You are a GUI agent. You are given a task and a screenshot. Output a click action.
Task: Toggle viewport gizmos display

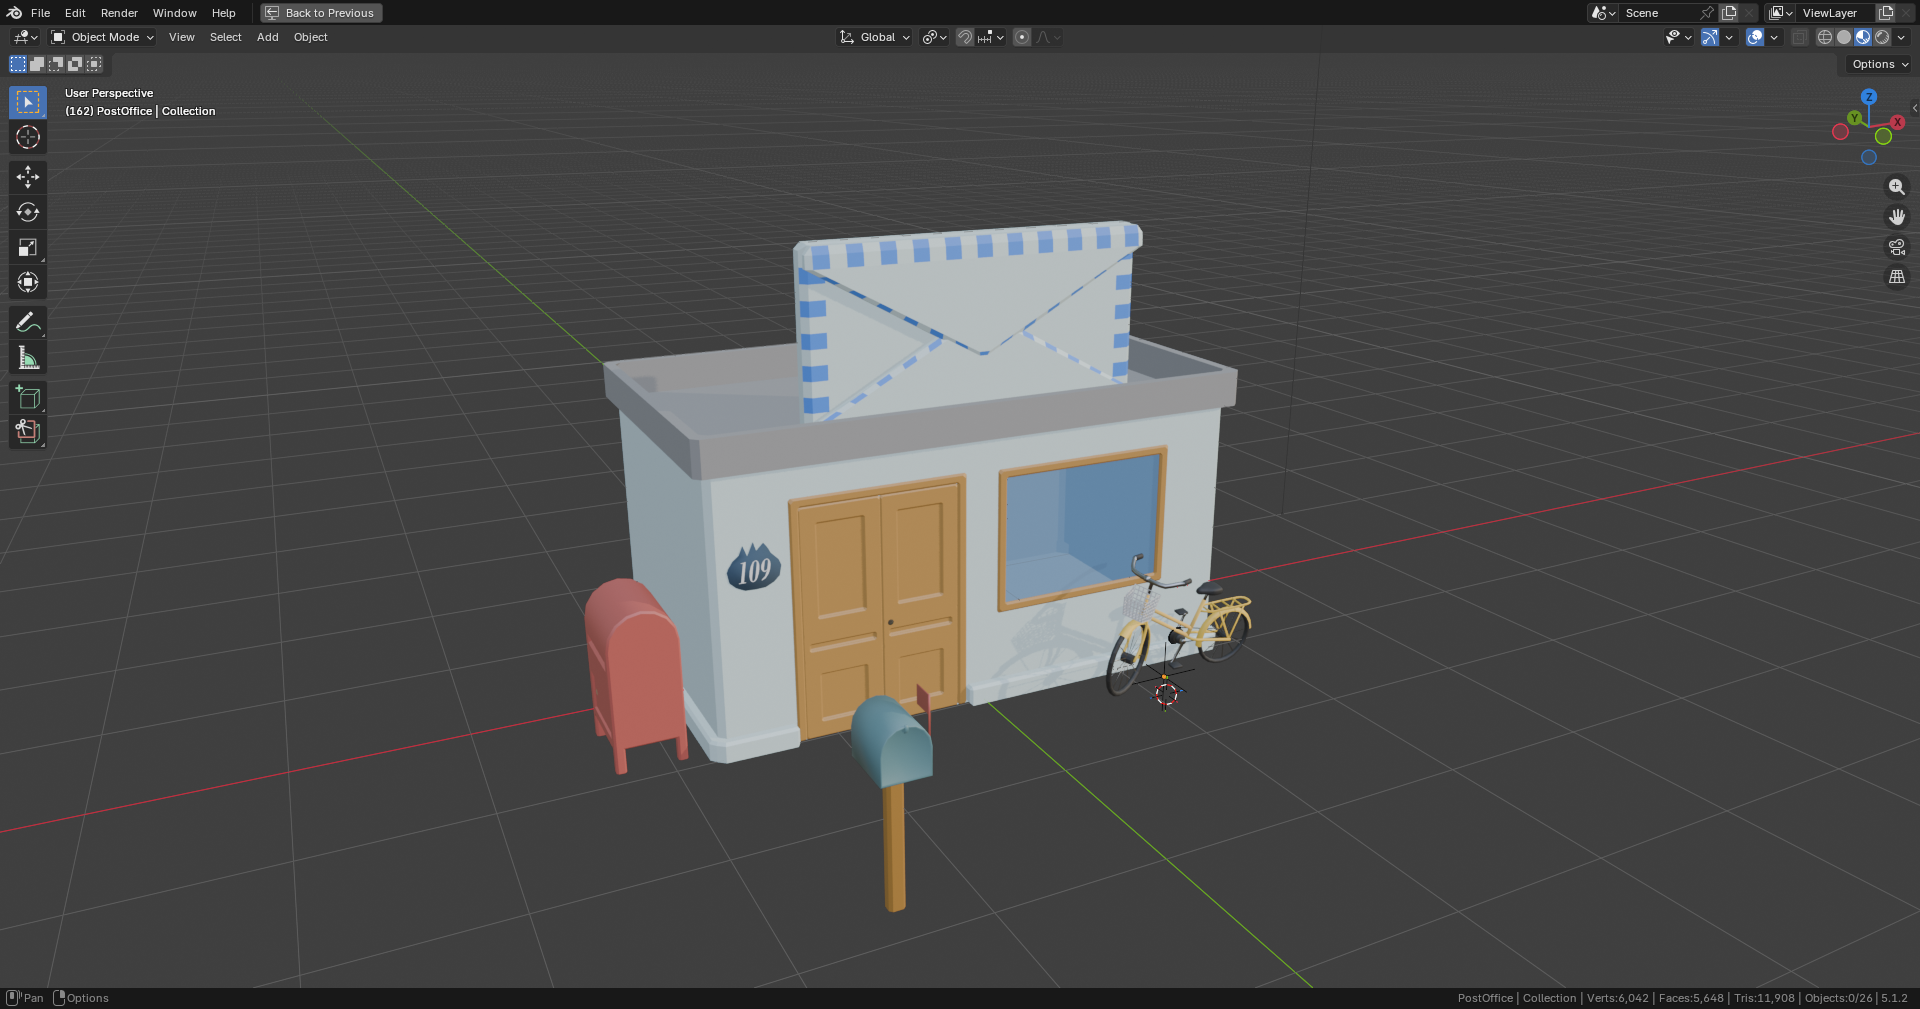(1710, 37)
